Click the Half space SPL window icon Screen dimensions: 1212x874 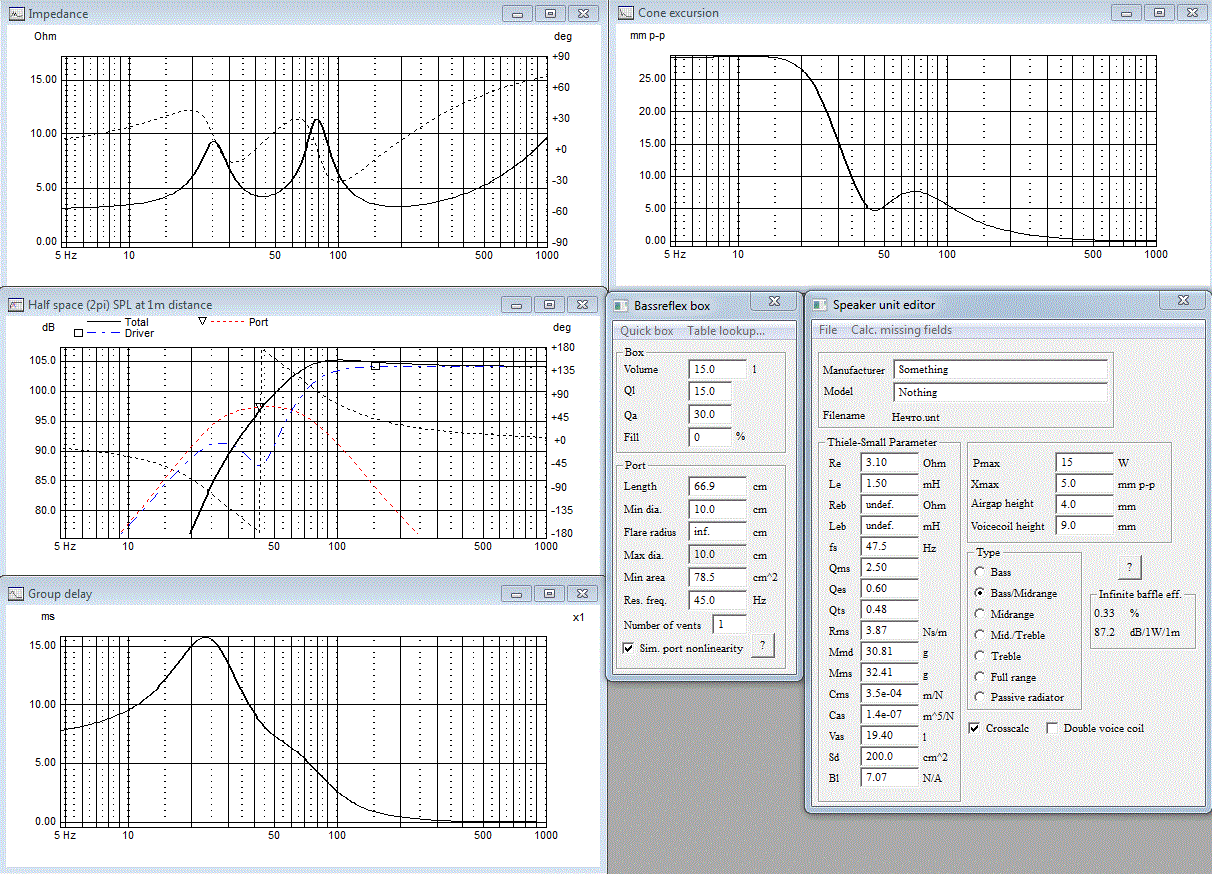(17, 305)
